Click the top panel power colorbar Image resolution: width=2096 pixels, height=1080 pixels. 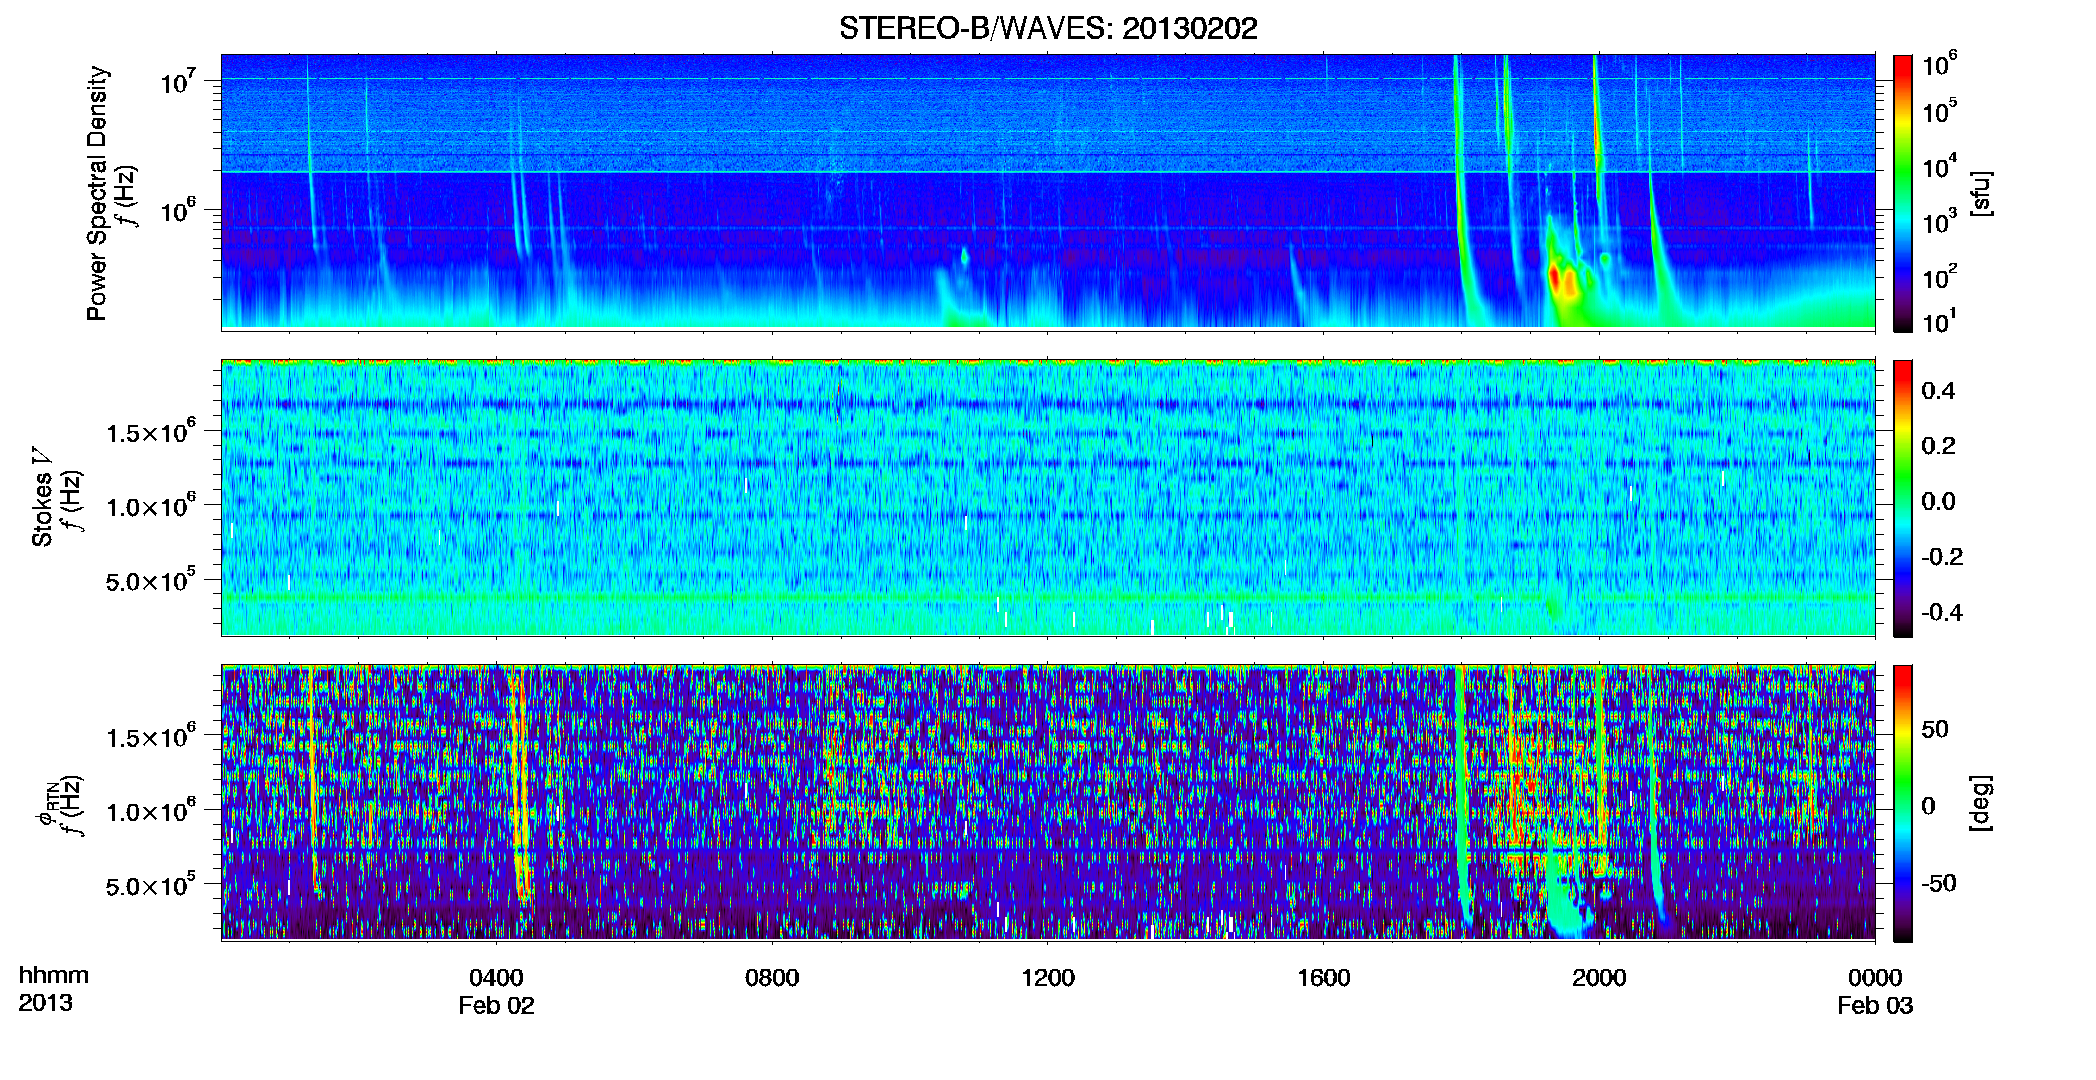[x=1903, y=192]
